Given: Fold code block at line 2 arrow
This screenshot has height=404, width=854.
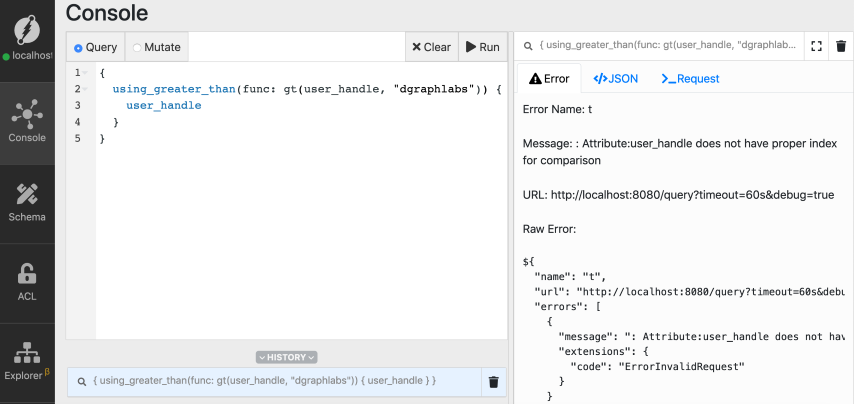Looking at the screenshot, I should (x=87, y=89).
